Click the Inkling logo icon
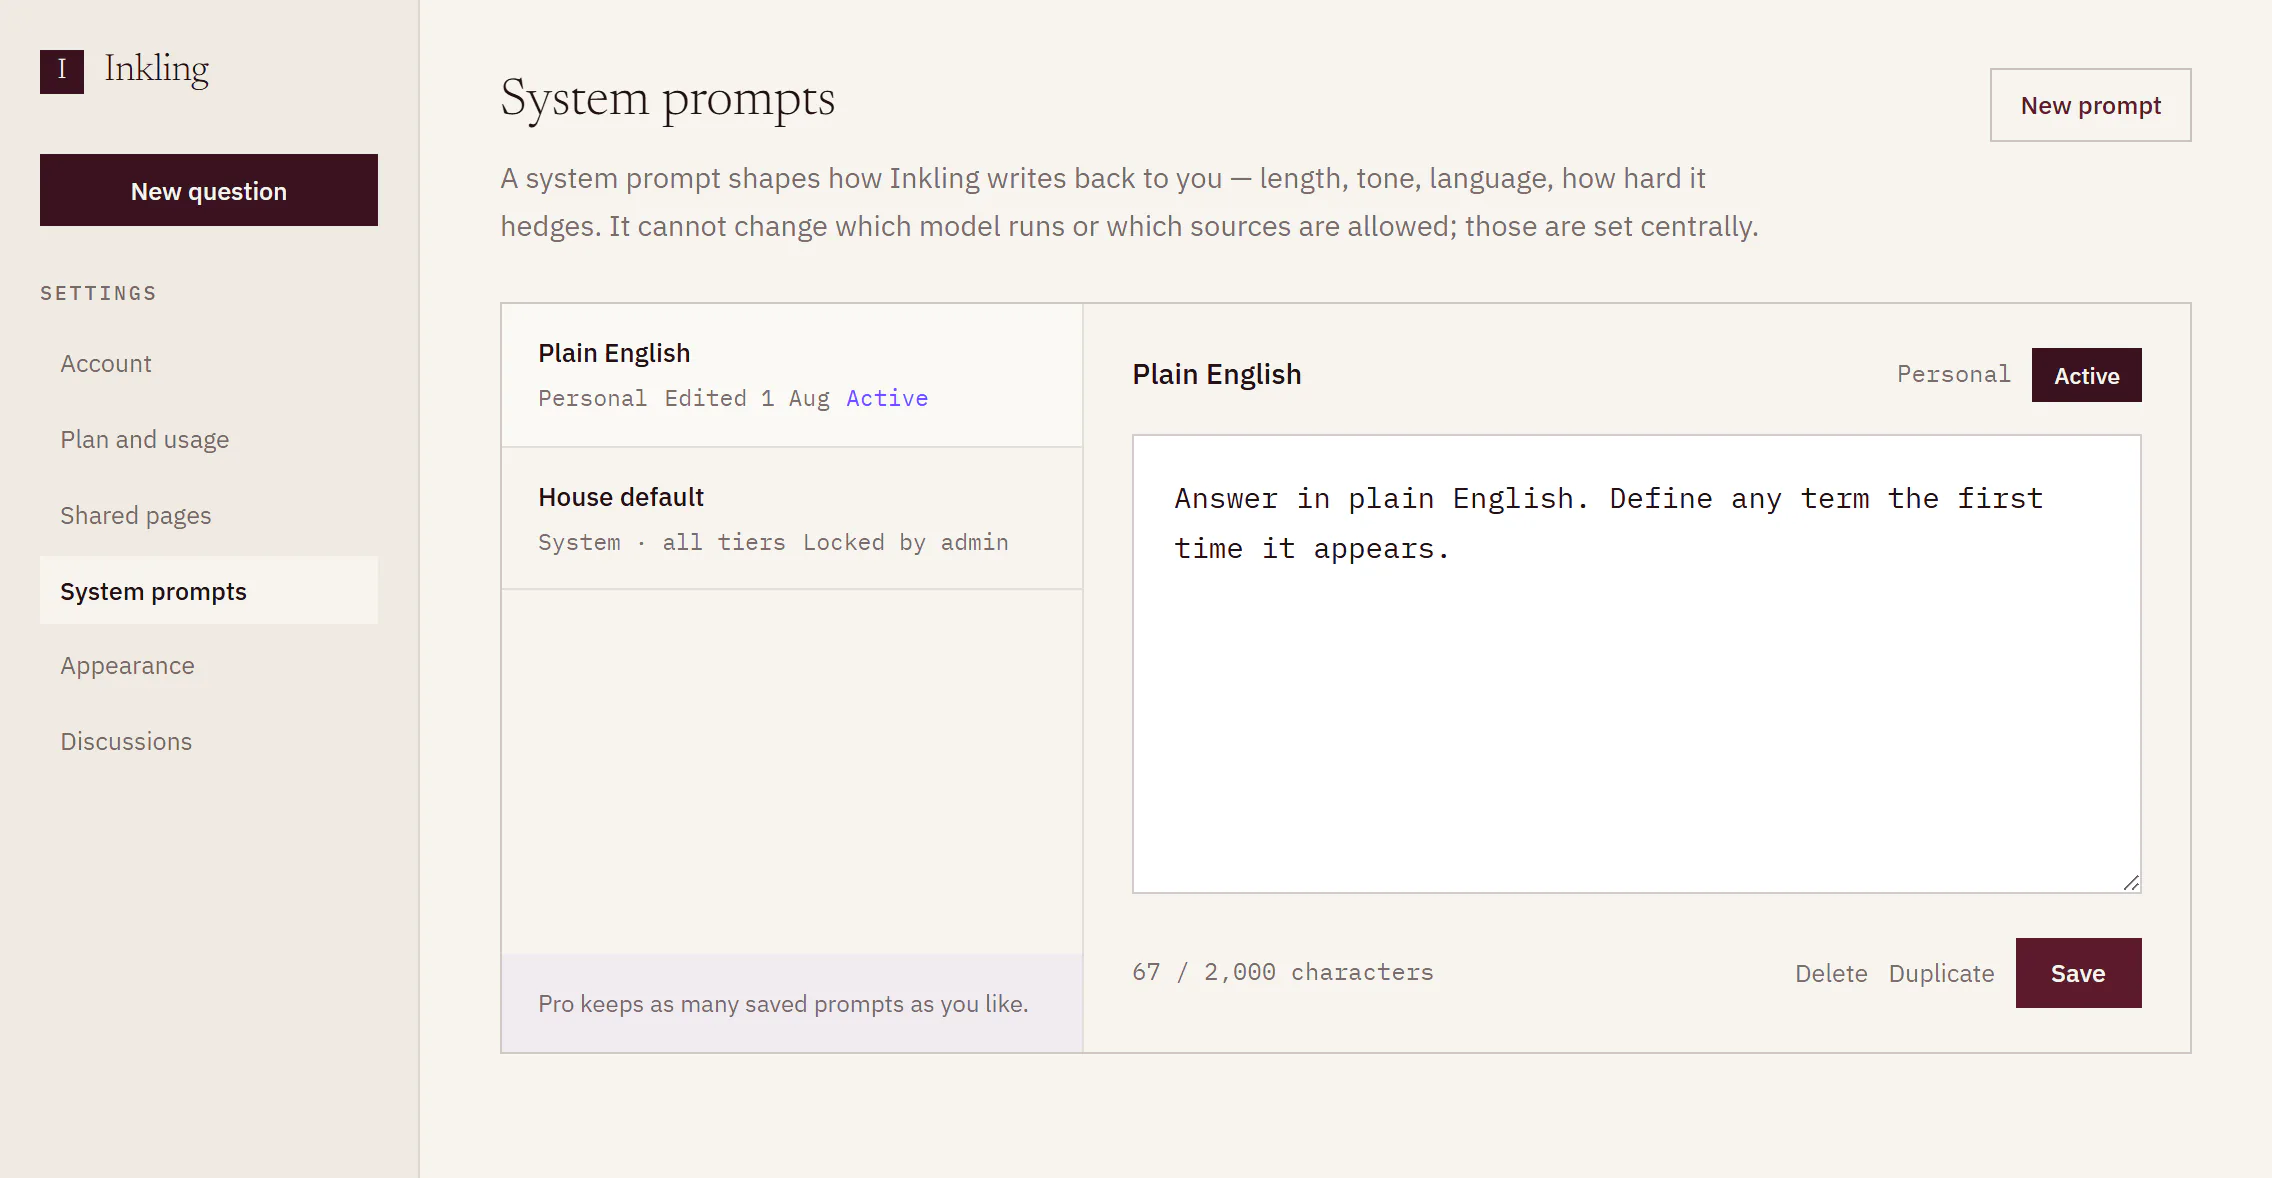Screen dimensions: 2272x1178 [62, 71]
